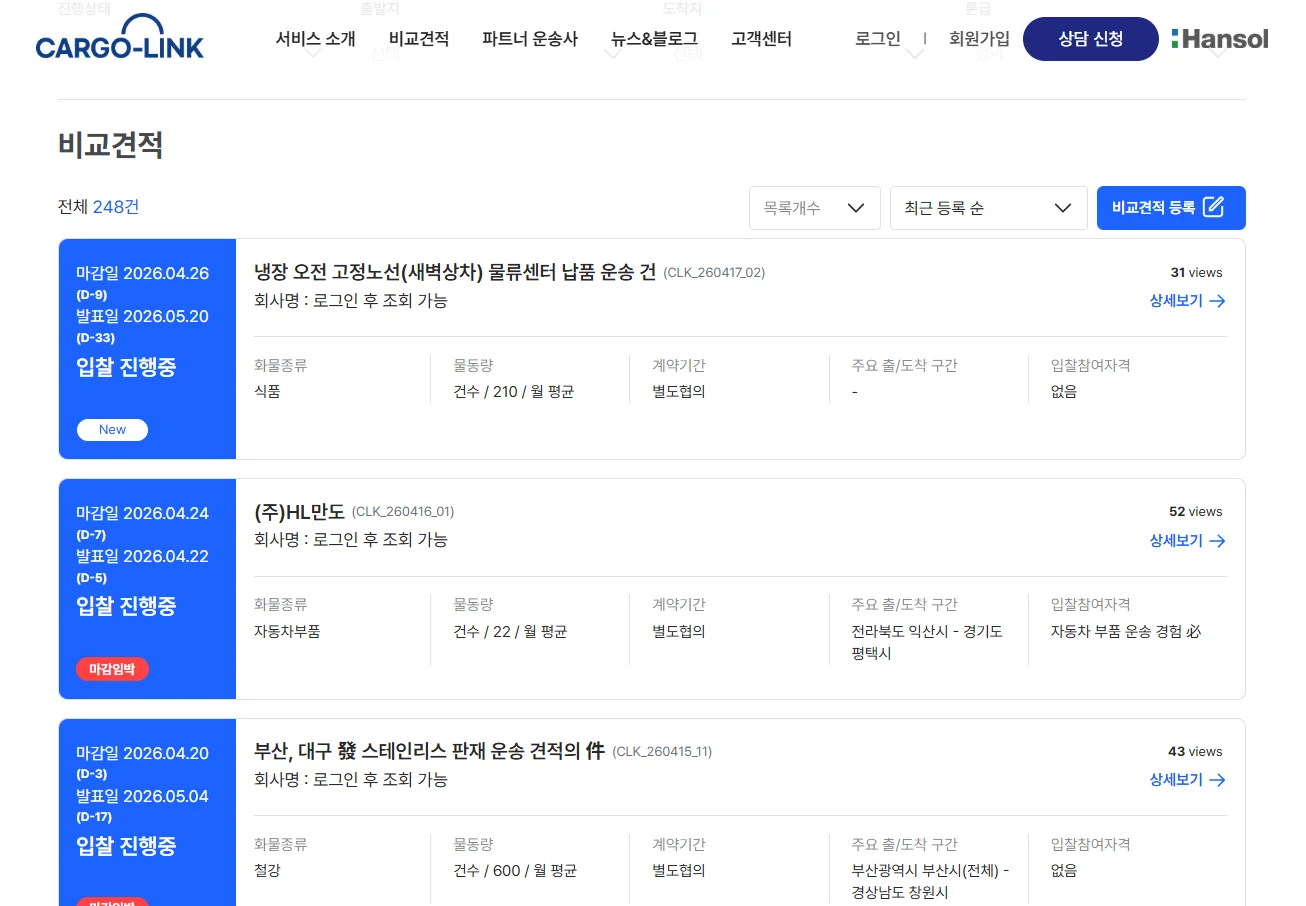Click the red 마감임박 badge on HL만도 listing
This screenshot has width=1306, height=906.
pyautogui.click(x=112, y=669)
